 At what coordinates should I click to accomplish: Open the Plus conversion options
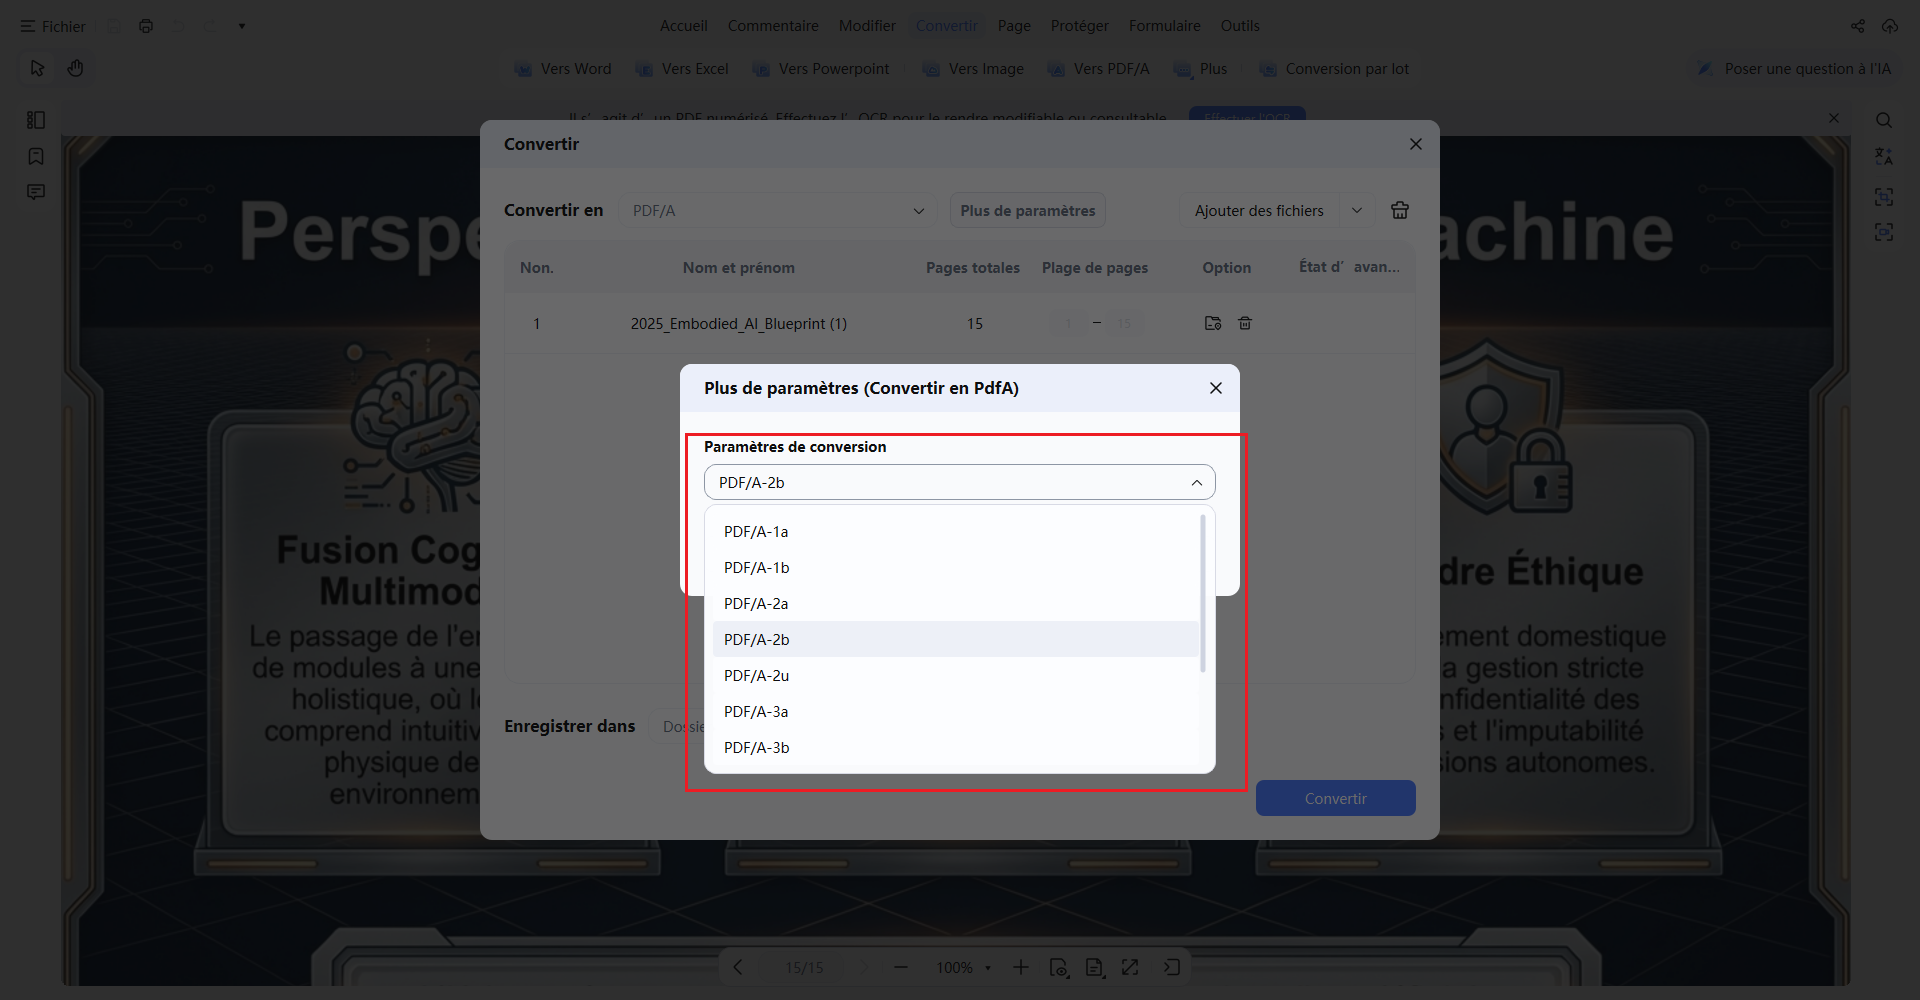click(1201, 69)
